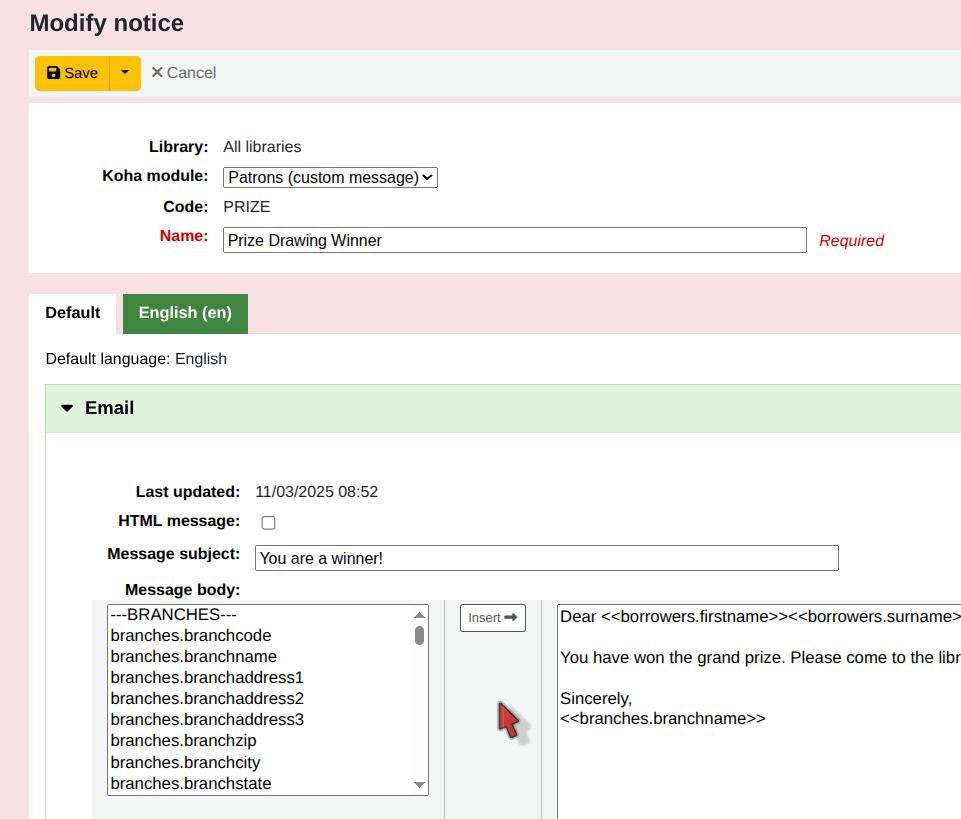Screen dimensions: 961x819
Task: Click the Message subject field
Action: [546, 558]
